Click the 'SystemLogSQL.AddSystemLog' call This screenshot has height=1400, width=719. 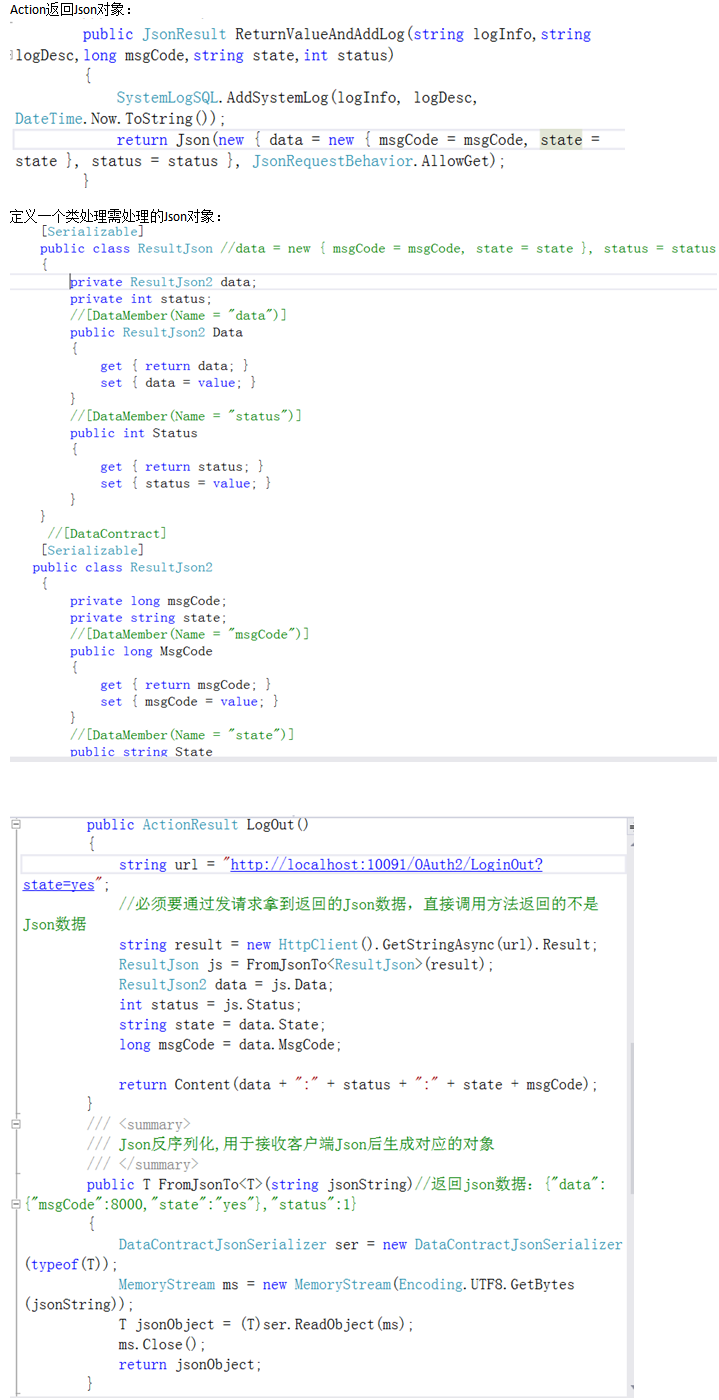(x=225, y=97)
